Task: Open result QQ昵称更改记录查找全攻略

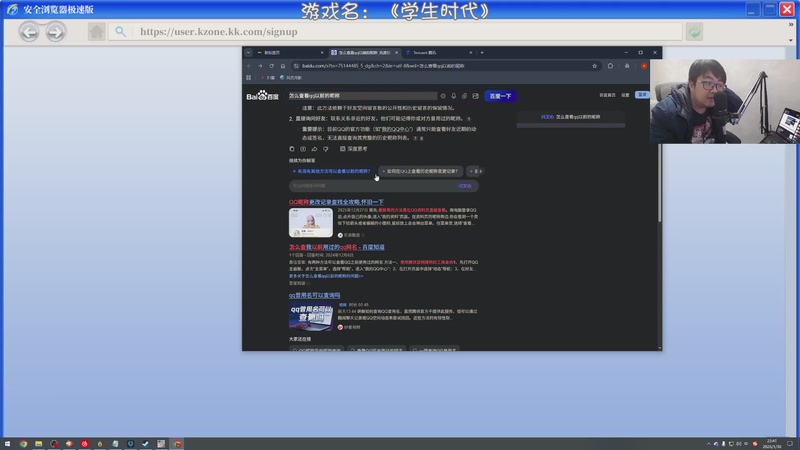Action: pos(336,202)
